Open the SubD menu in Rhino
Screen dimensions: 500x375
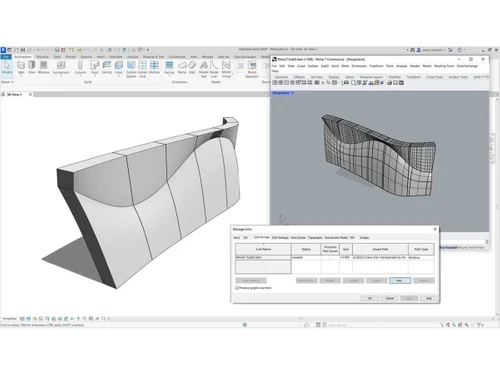coord(325,66)
